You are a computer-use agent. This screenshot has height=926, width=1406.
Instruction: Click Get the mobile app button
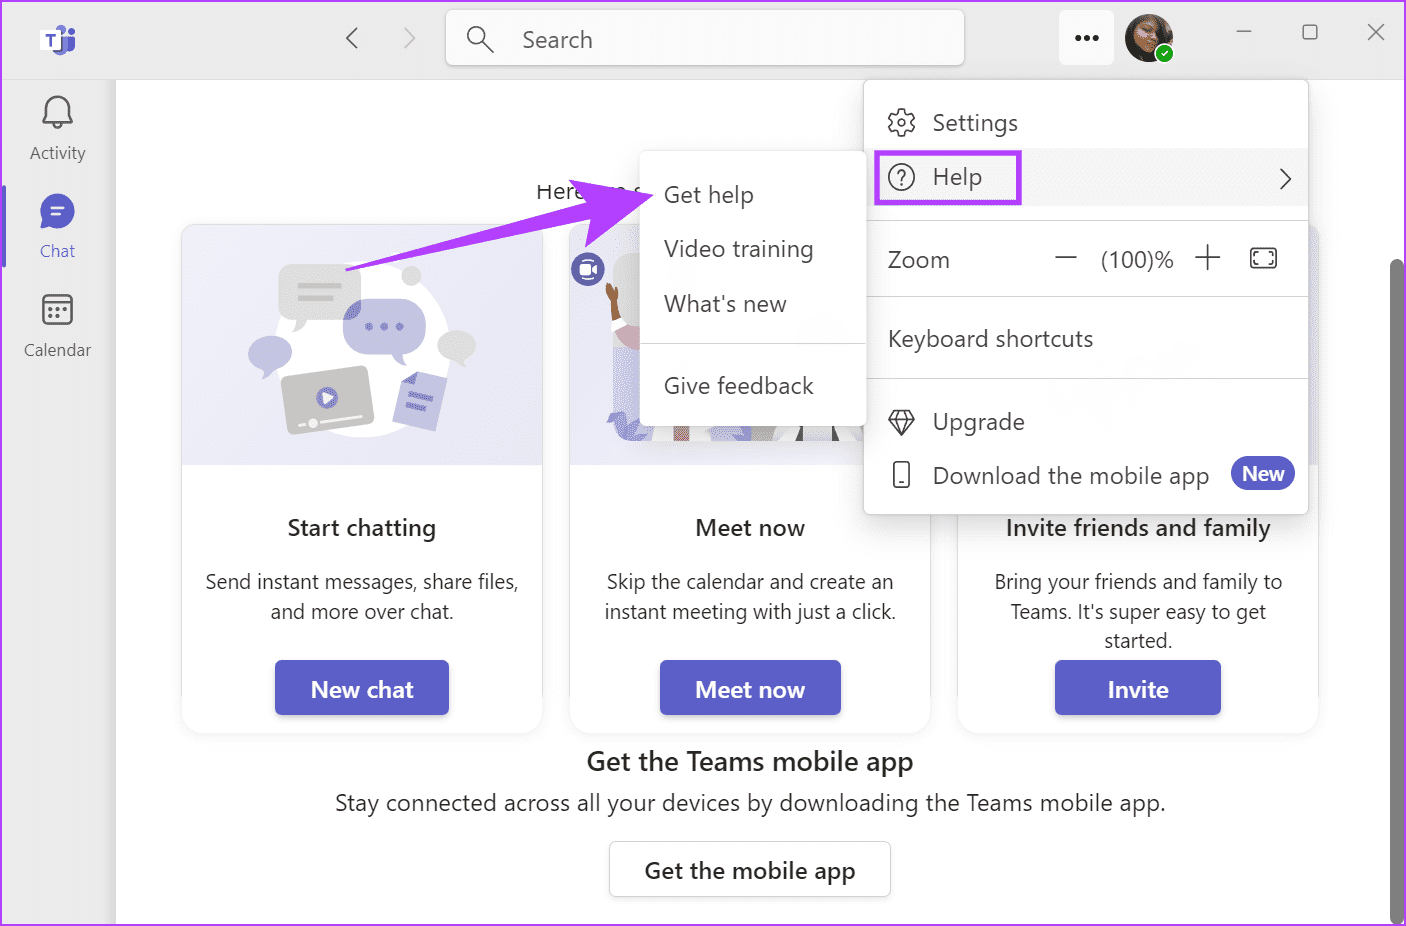[750, 870]
